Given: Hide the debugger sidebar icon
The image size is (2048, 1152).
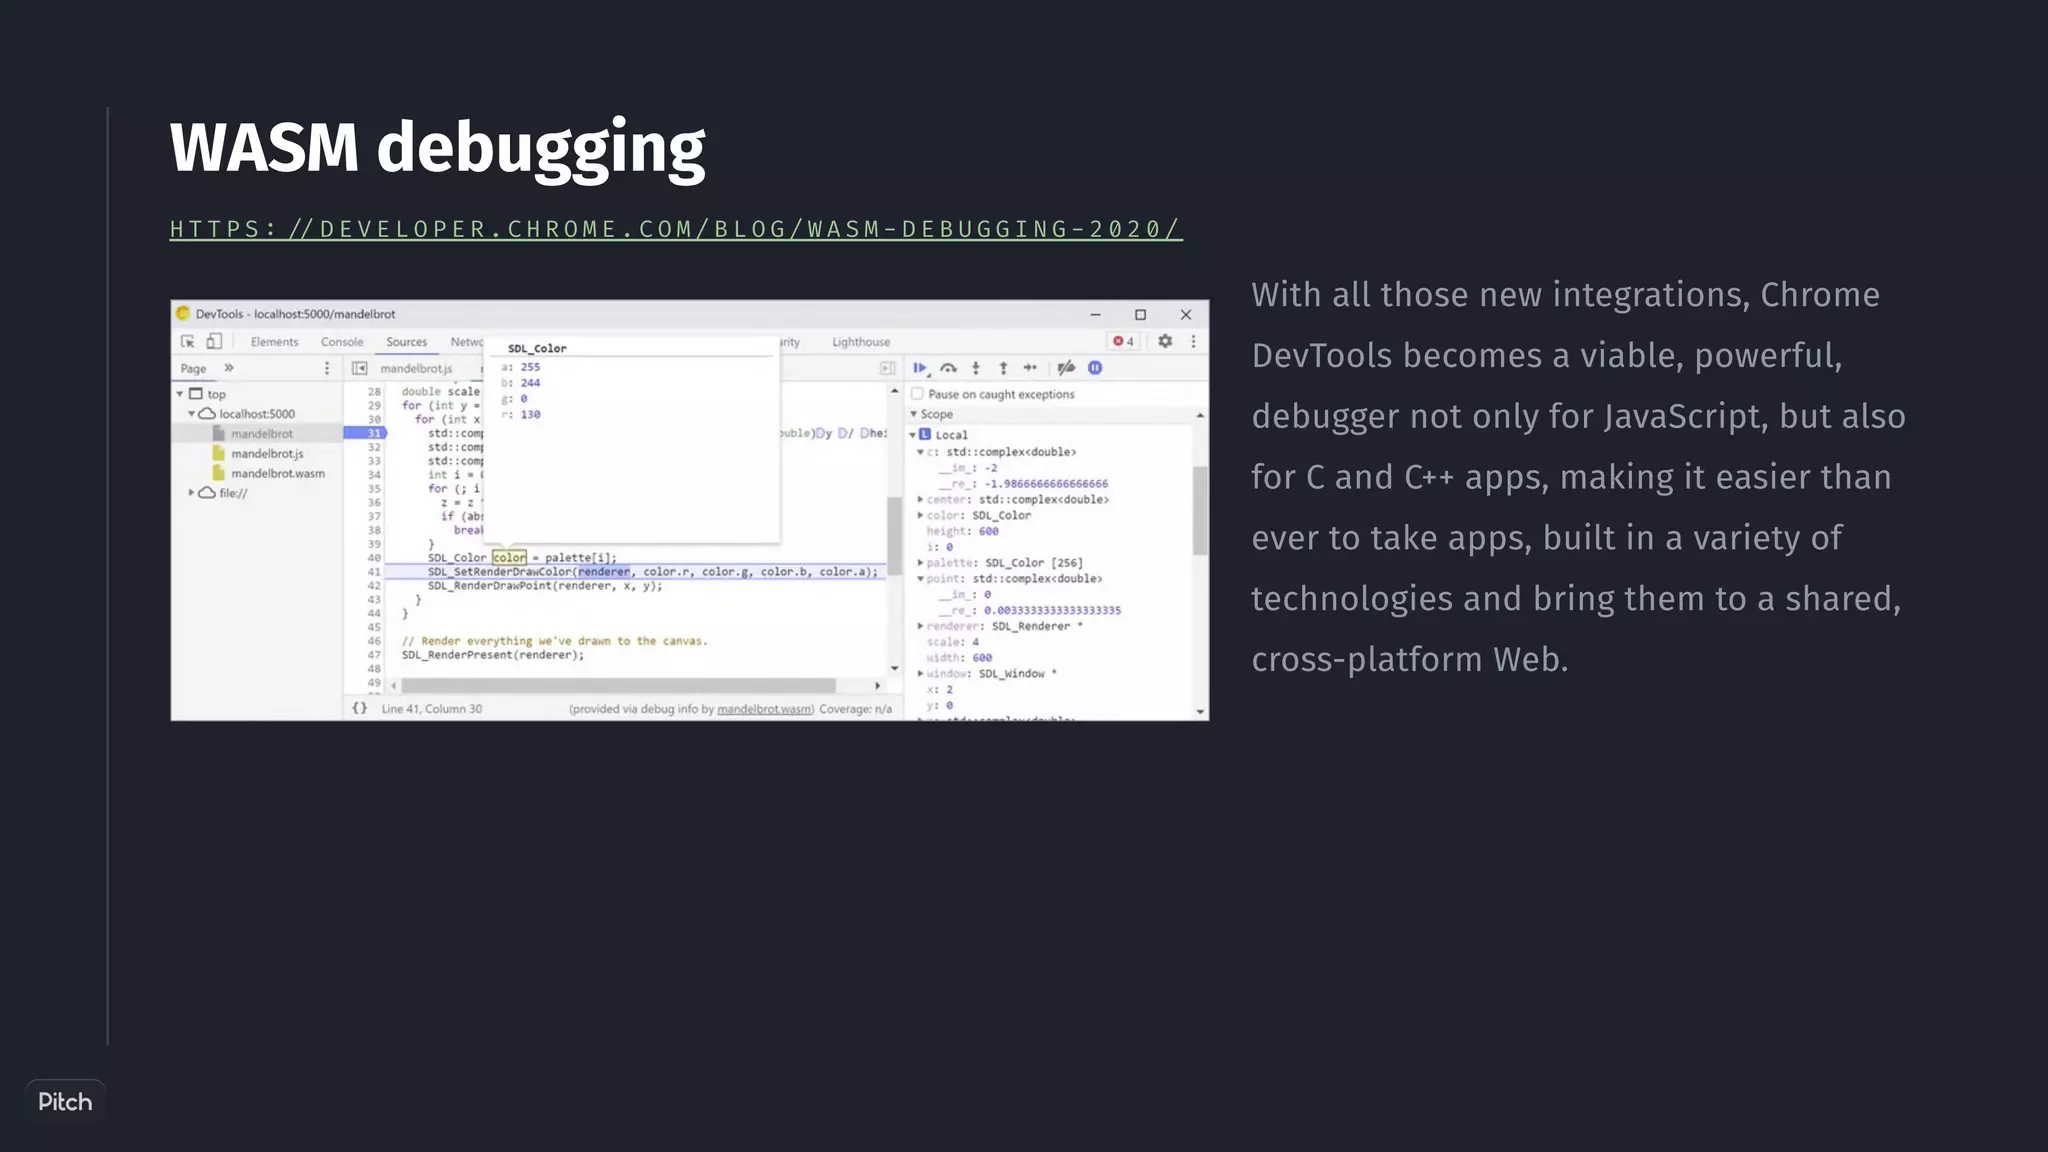Looking at the screenshot, I should (x=887, y=368).
